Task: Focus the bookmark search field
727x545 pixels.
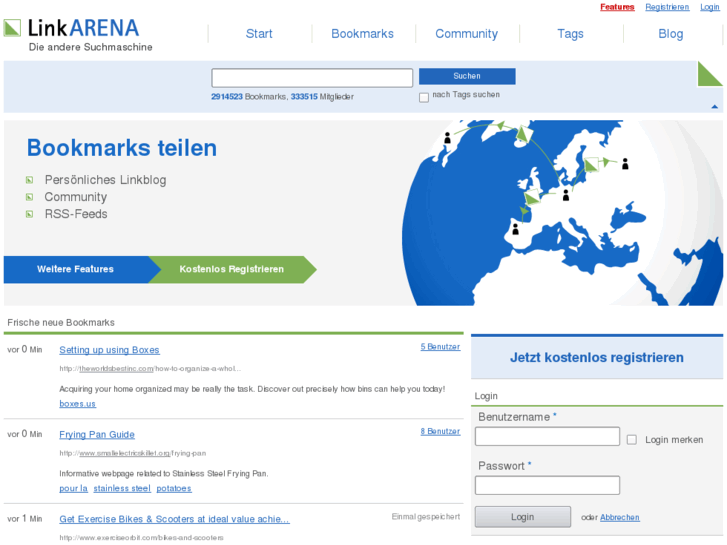Action: [312, 78]
